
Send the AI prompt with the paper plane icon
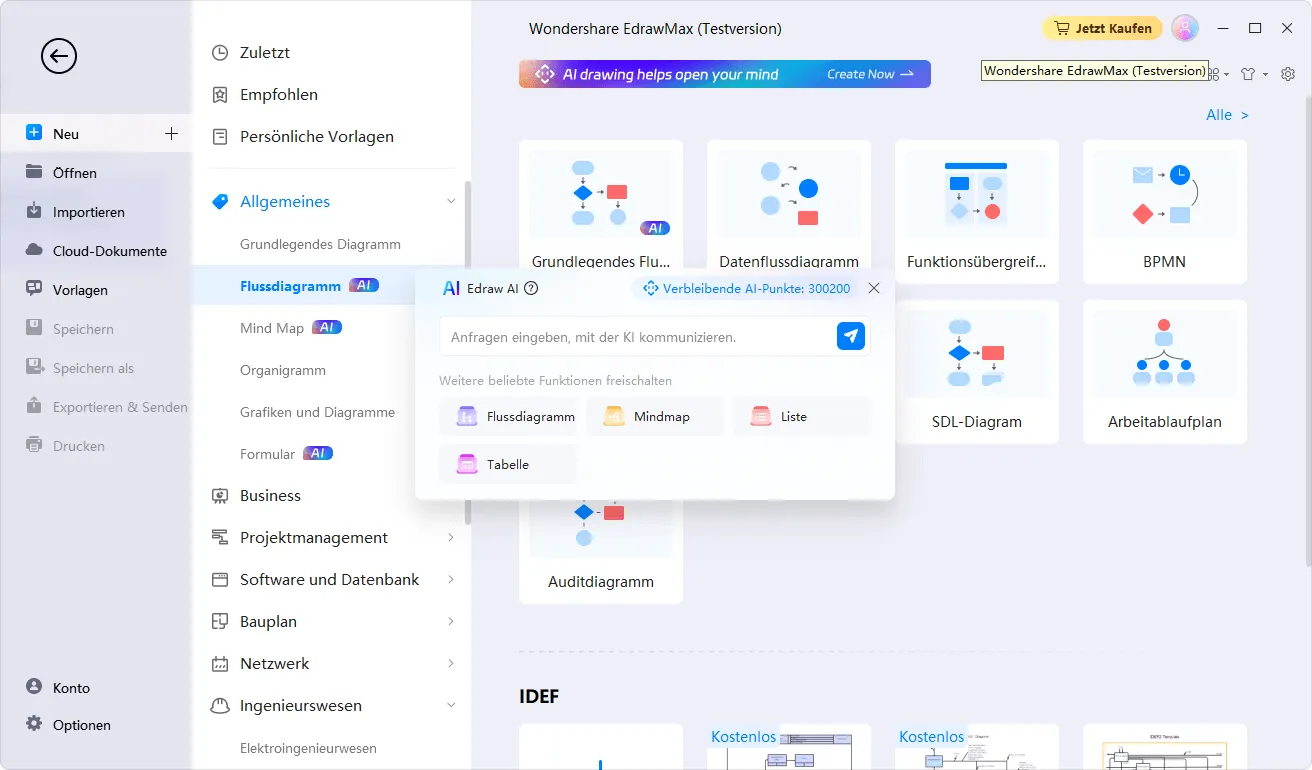click(x=850, y=336)
